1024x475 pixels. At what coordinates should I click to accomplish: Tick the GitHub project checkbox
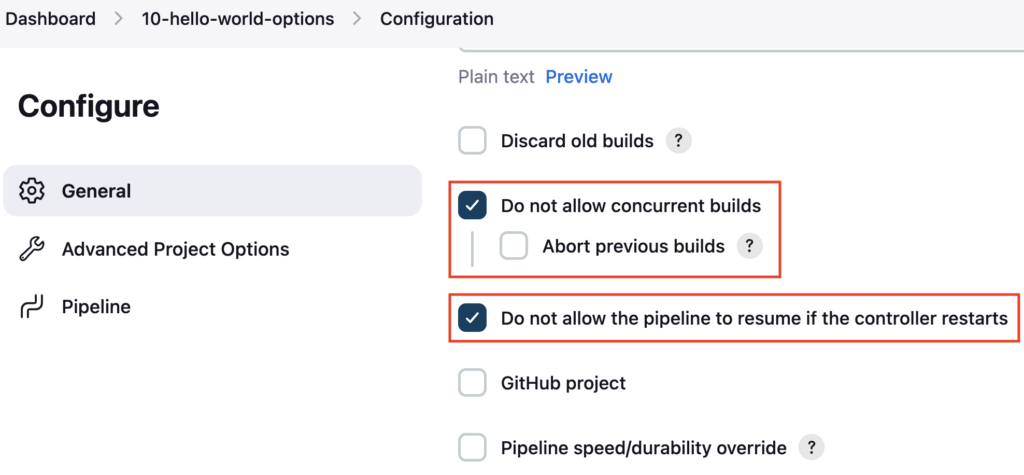point(472,382)
